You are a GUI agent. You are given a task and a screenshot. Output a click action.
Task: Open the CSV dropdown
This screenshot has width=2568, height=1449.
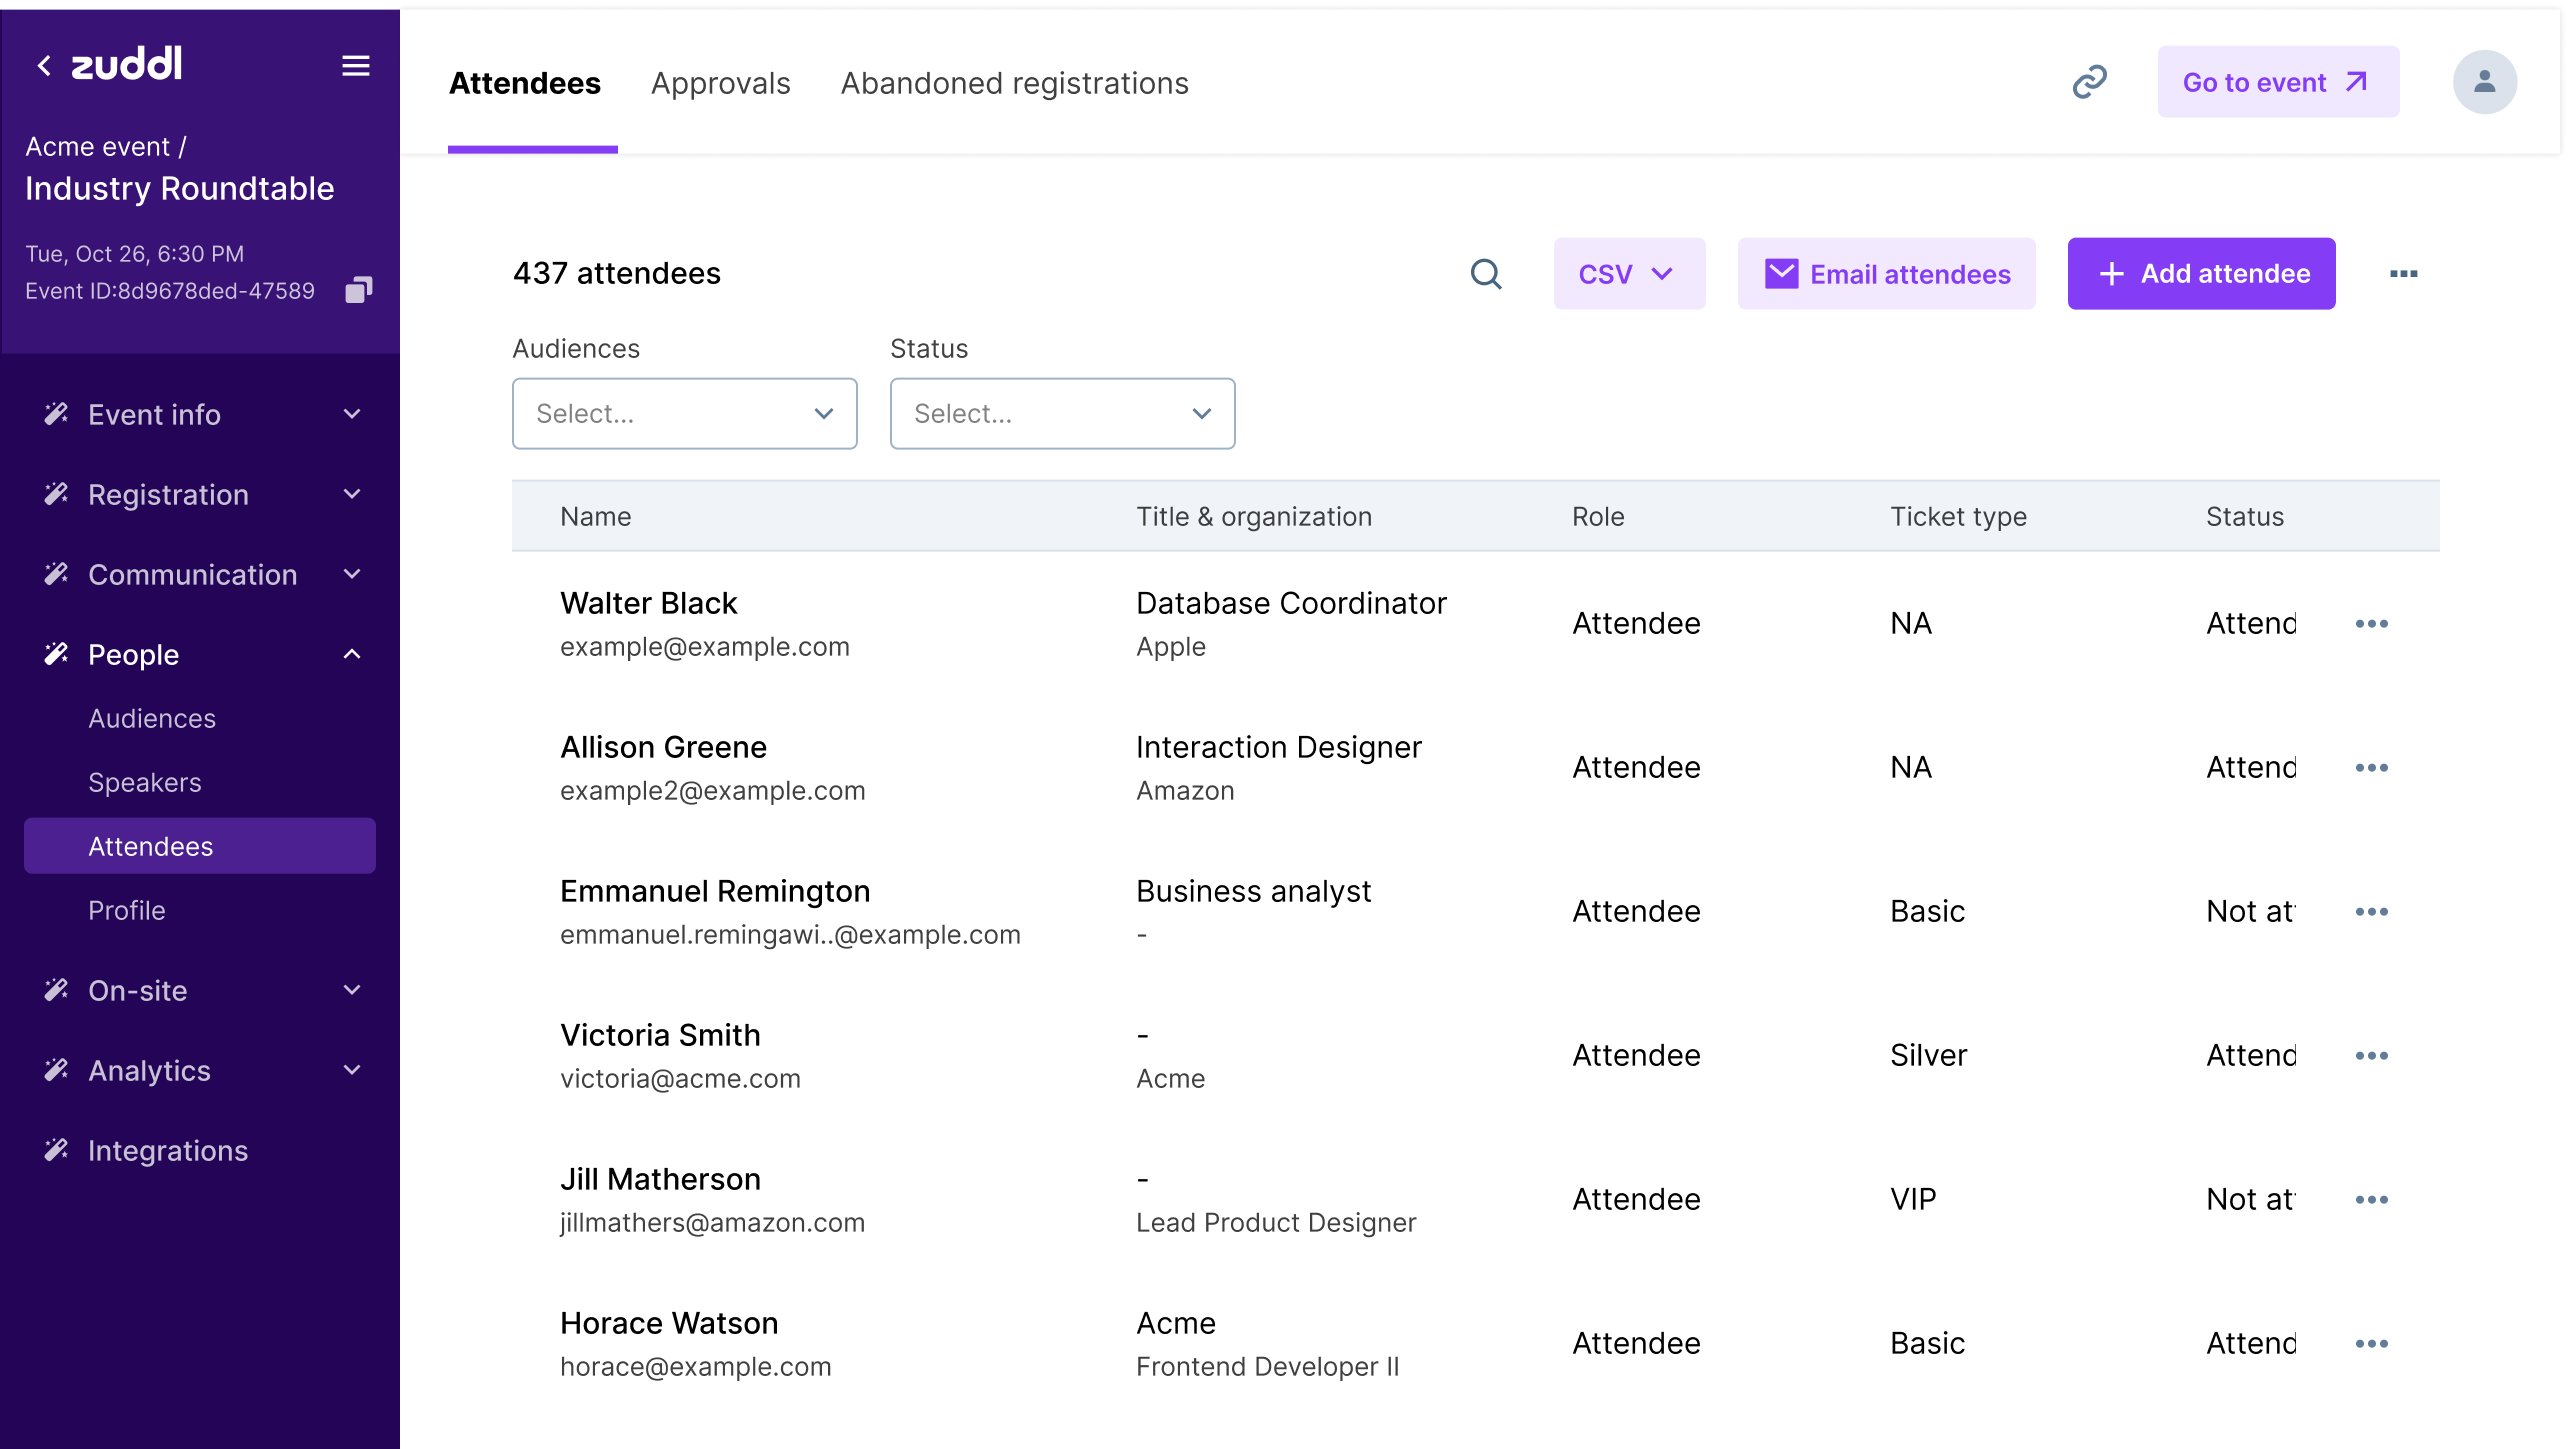[1628, 274]
